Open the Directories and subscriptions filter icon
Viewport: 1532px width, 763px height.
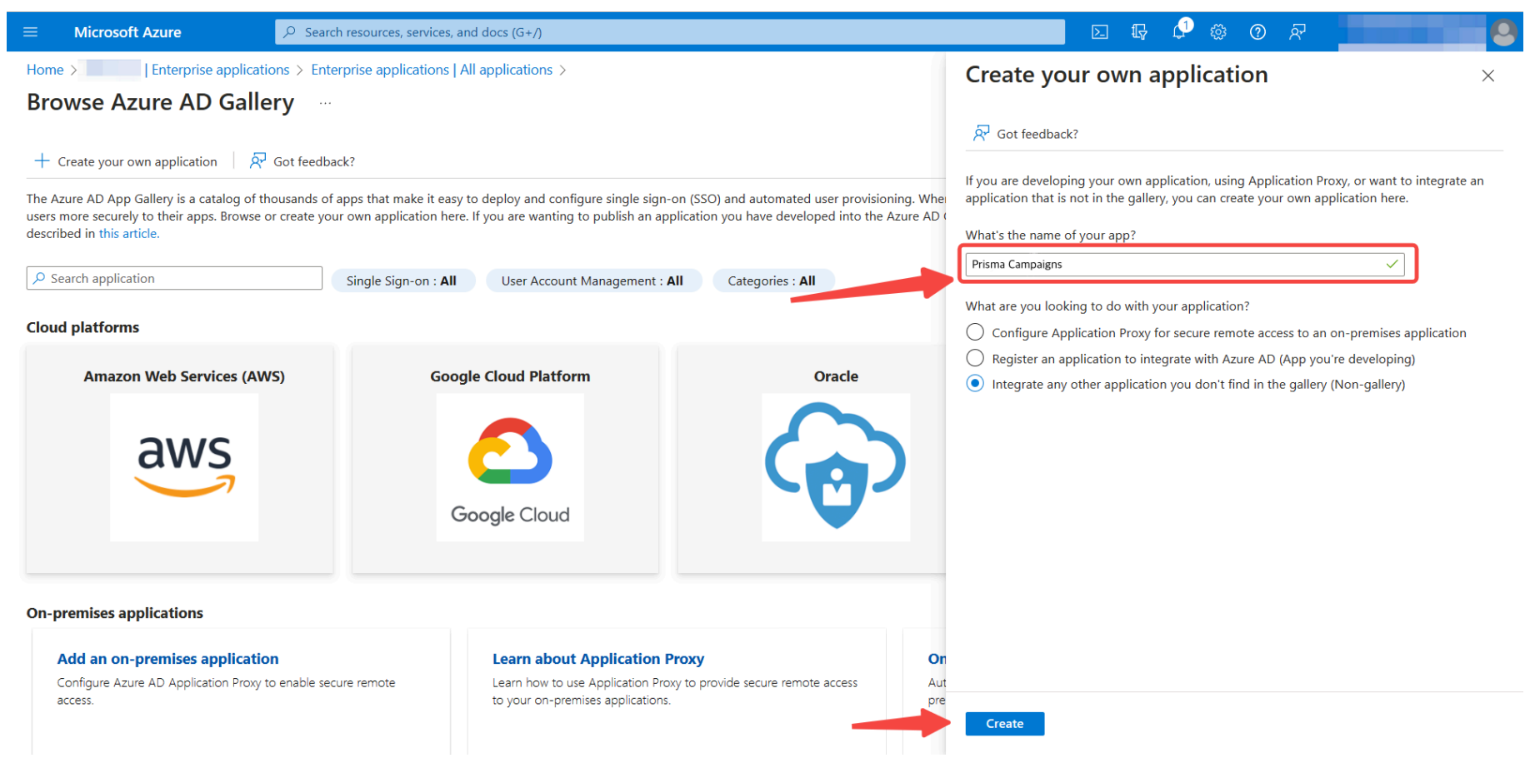[x=1139, y=32]
